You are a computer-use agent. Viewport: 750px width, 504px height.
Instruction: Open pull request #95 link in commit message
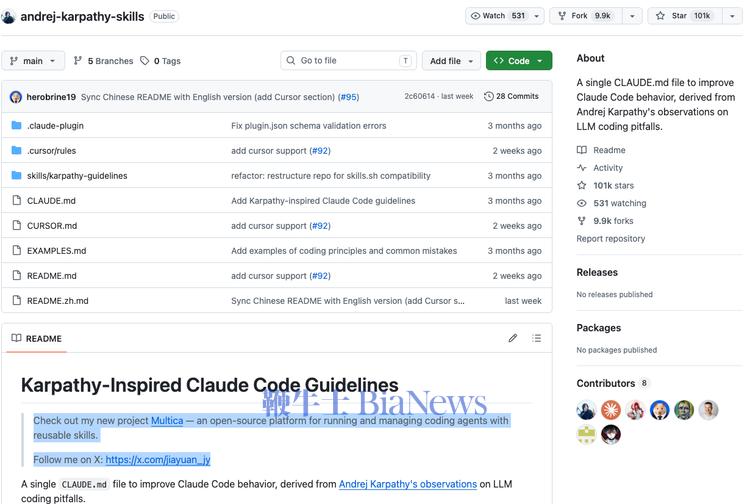click(x=349, y=97)
